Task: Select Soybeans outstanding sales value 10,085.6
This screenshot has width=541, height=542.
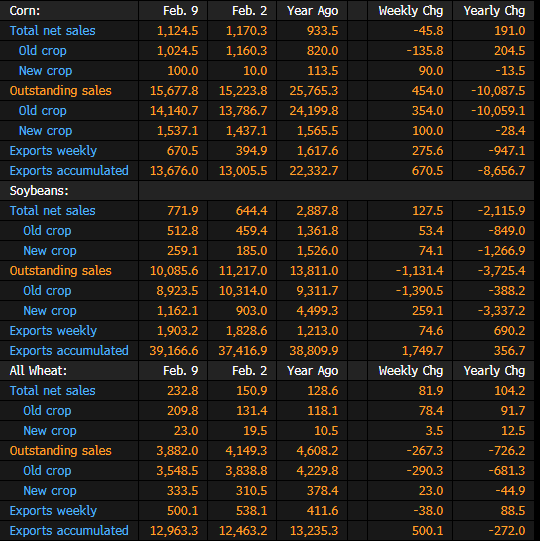Action: [x=174, y=271]
